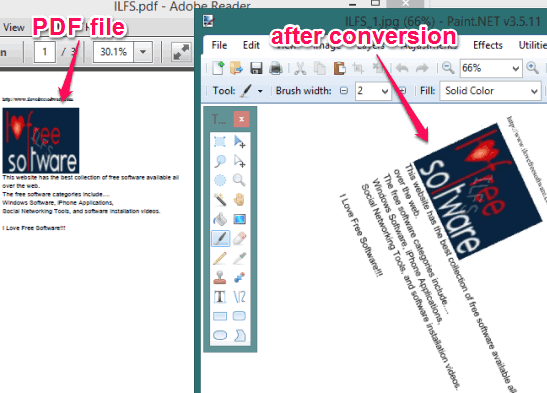This screenshot has width=547, height=393.
Task: Click the Print icon in toolbar
Action: [276, 68]
